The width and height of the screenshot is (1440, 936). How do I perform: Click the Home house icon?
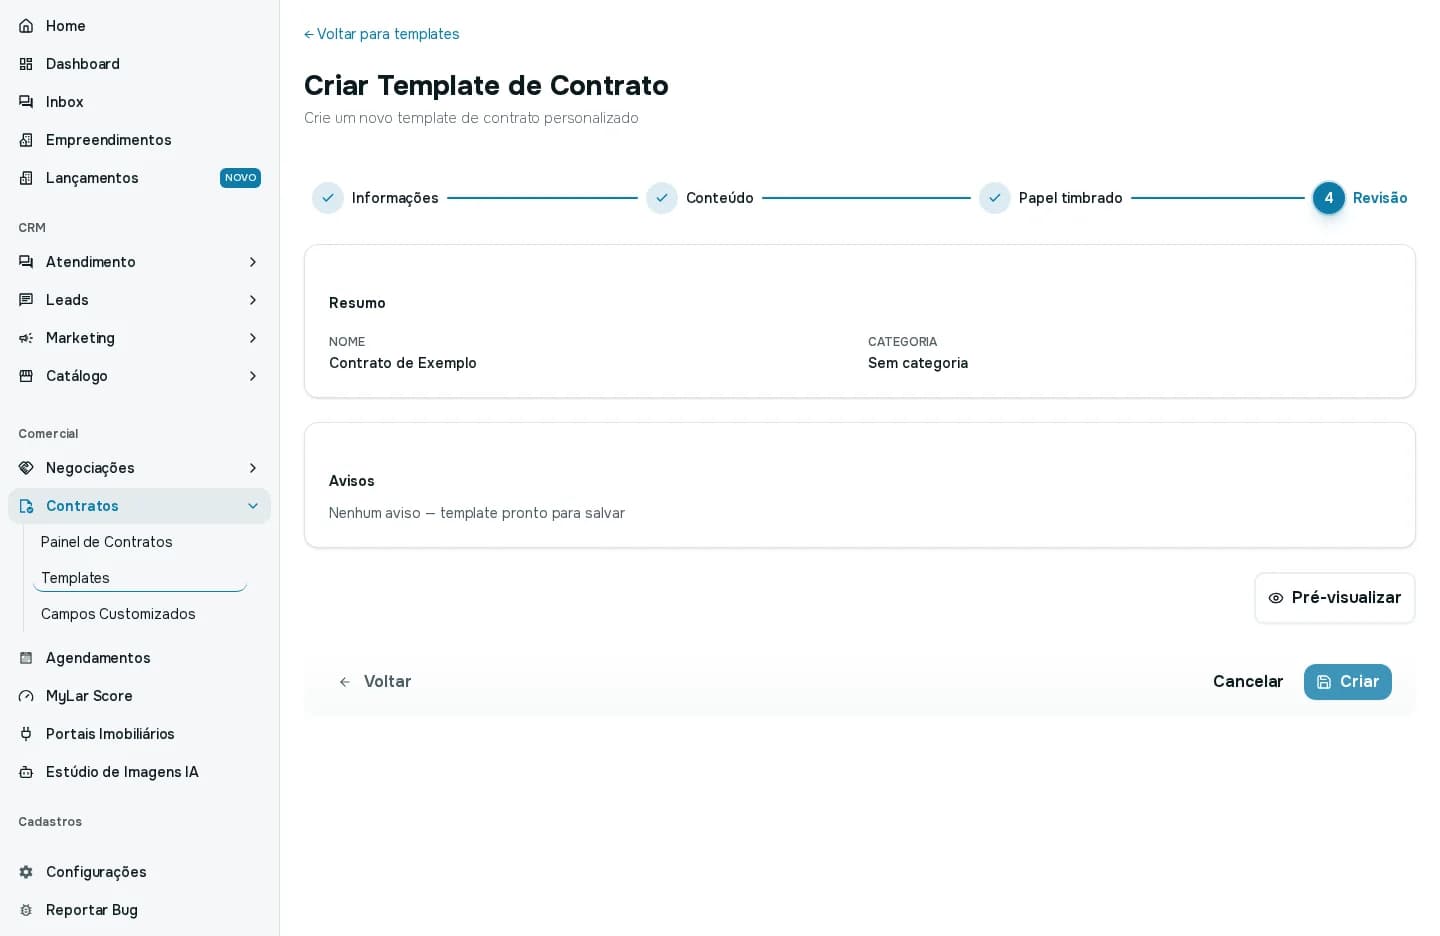pos(26,26)
